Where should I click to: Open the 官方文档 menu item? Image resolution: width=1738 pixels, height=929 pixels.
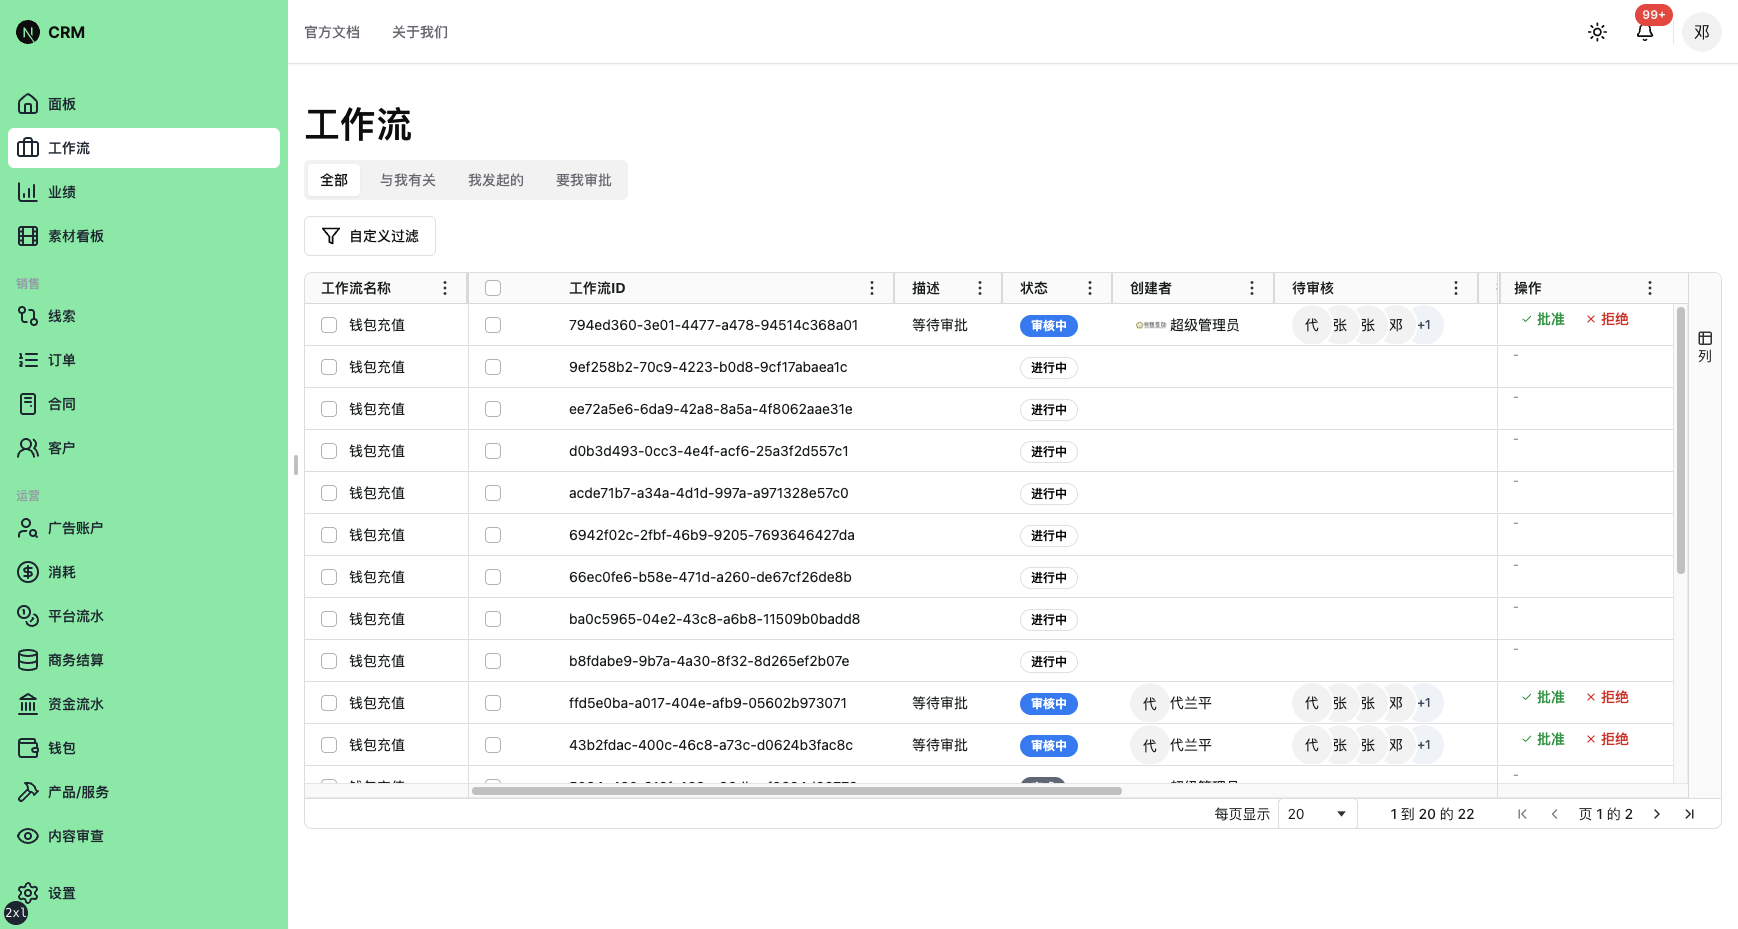click(x=332, y=32)
